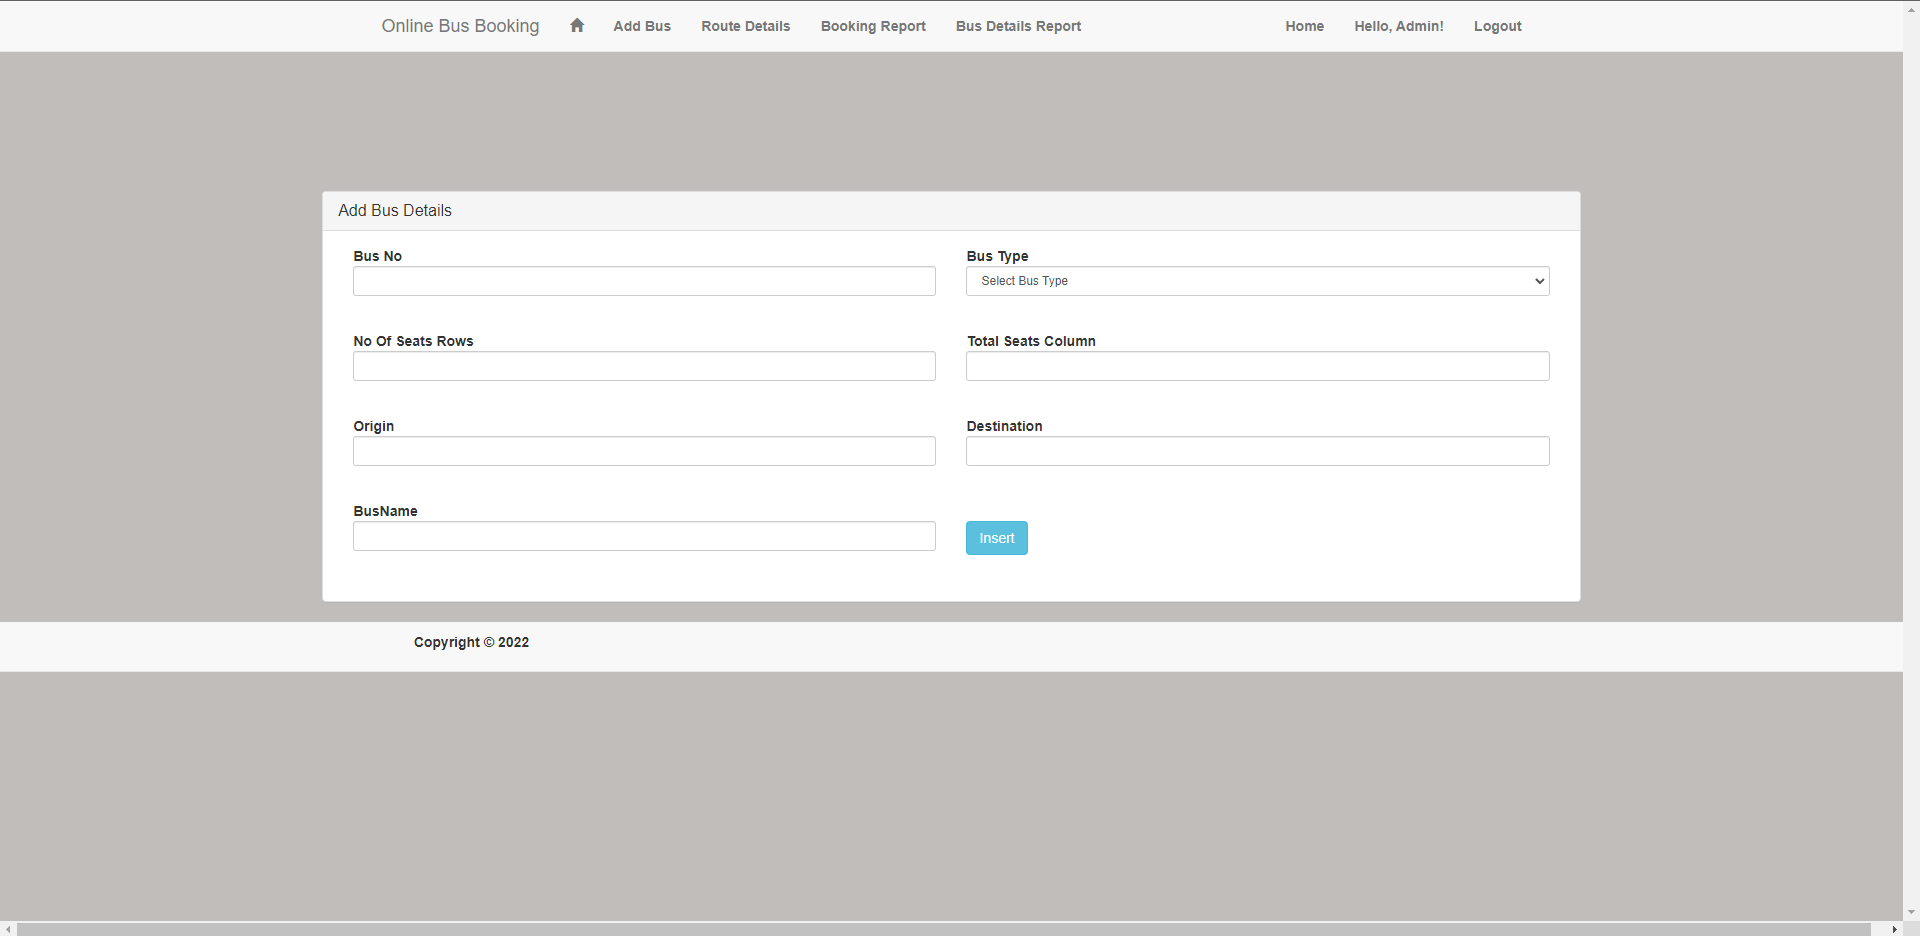Activate the BusName text field
Screen dimensions: 1920x936
pos(644,536)
